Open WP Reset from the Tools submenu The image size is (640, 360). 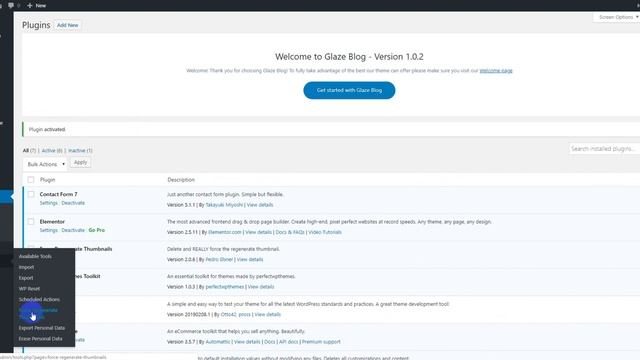click(29, 289)
